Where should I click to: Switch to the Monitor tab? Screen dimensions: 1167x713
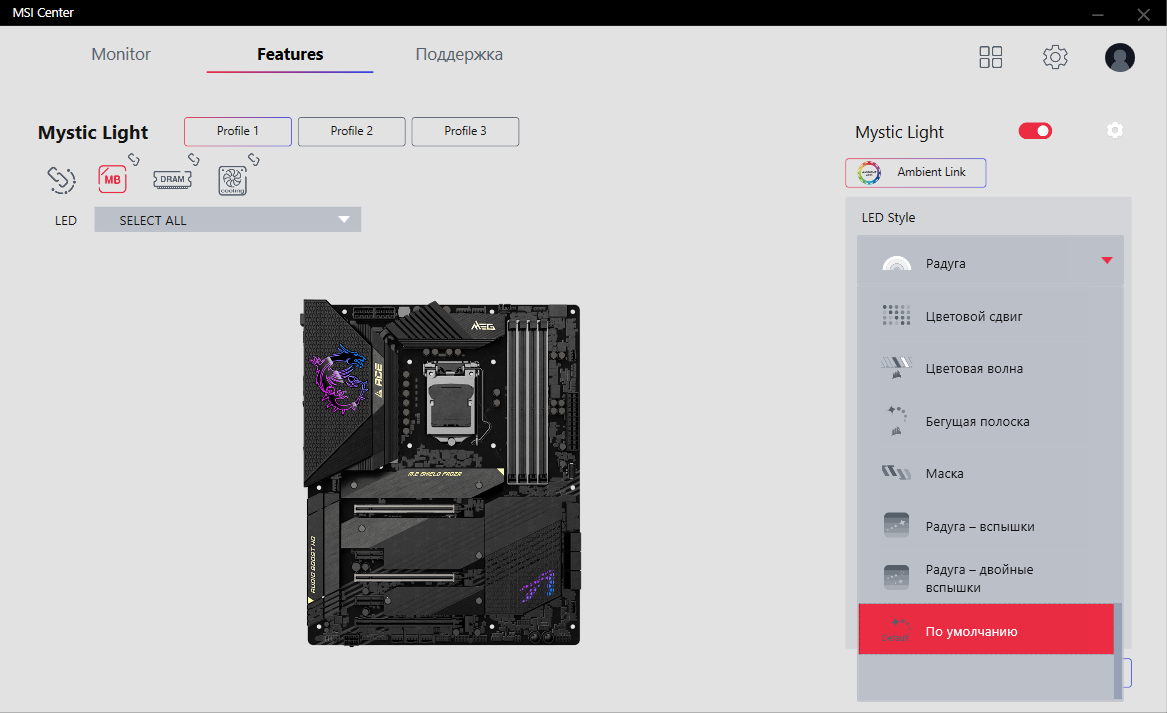tap(121, 54)
